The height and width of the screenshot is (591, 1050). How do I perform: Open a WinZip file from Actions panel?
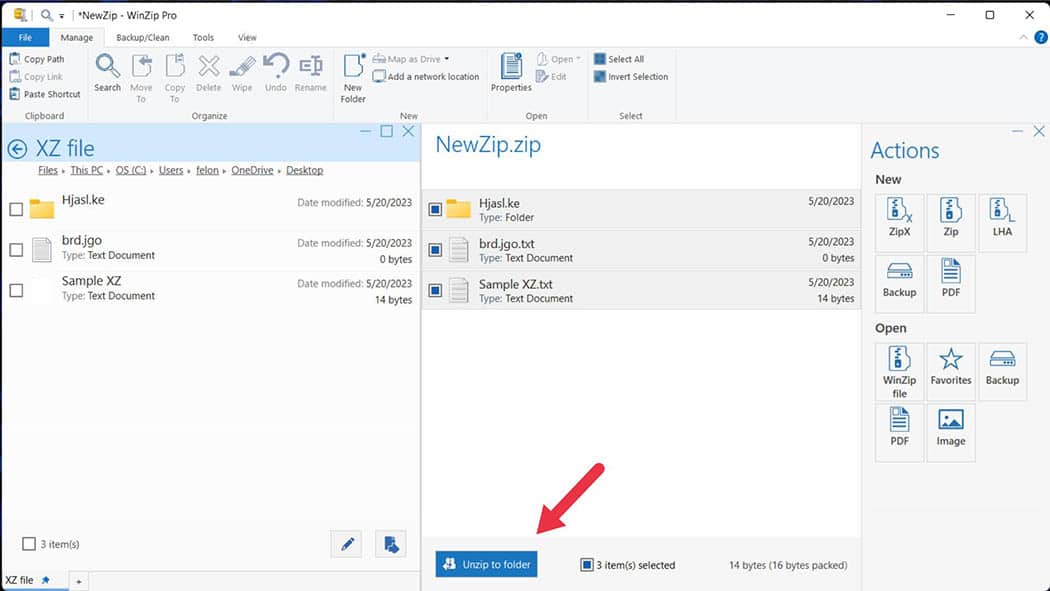tap(898, 371)
